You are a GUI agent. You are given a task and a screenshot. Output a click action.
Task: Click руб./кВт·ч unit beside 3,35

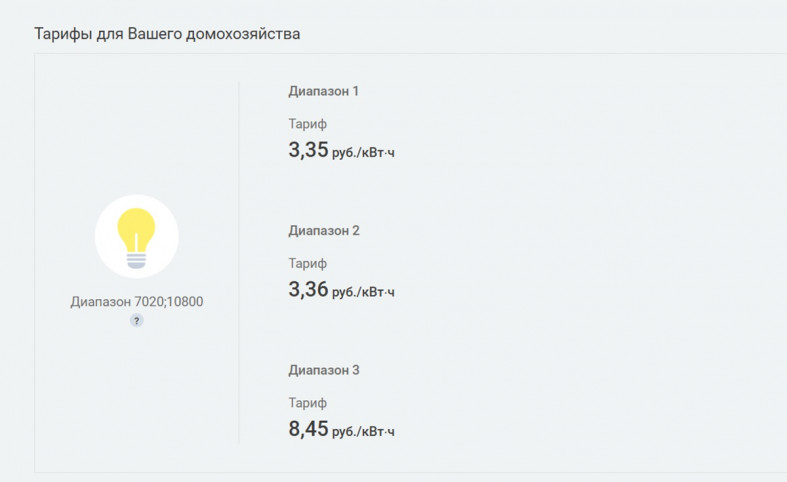tap(363, 153)
